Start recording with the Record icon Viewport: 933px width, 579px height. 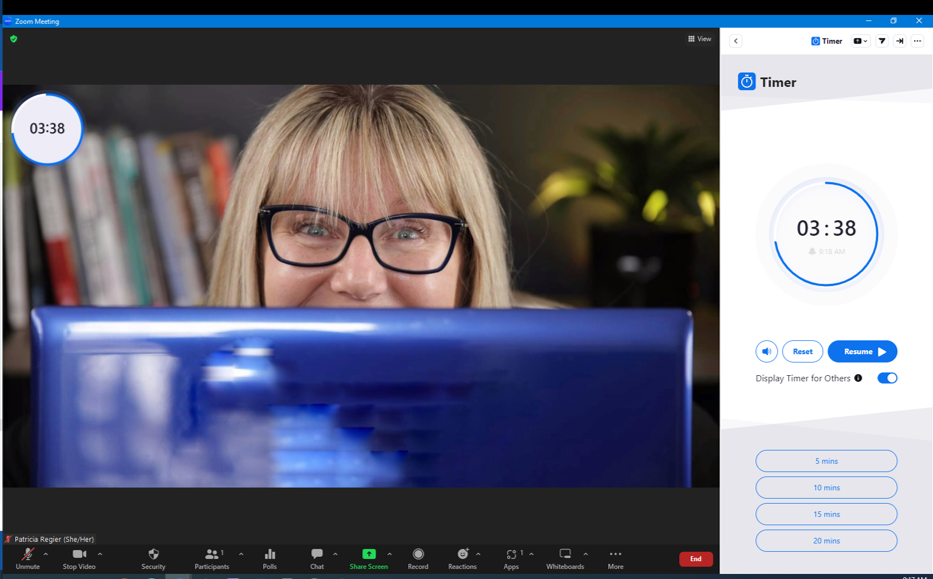[x=418, y=554]
